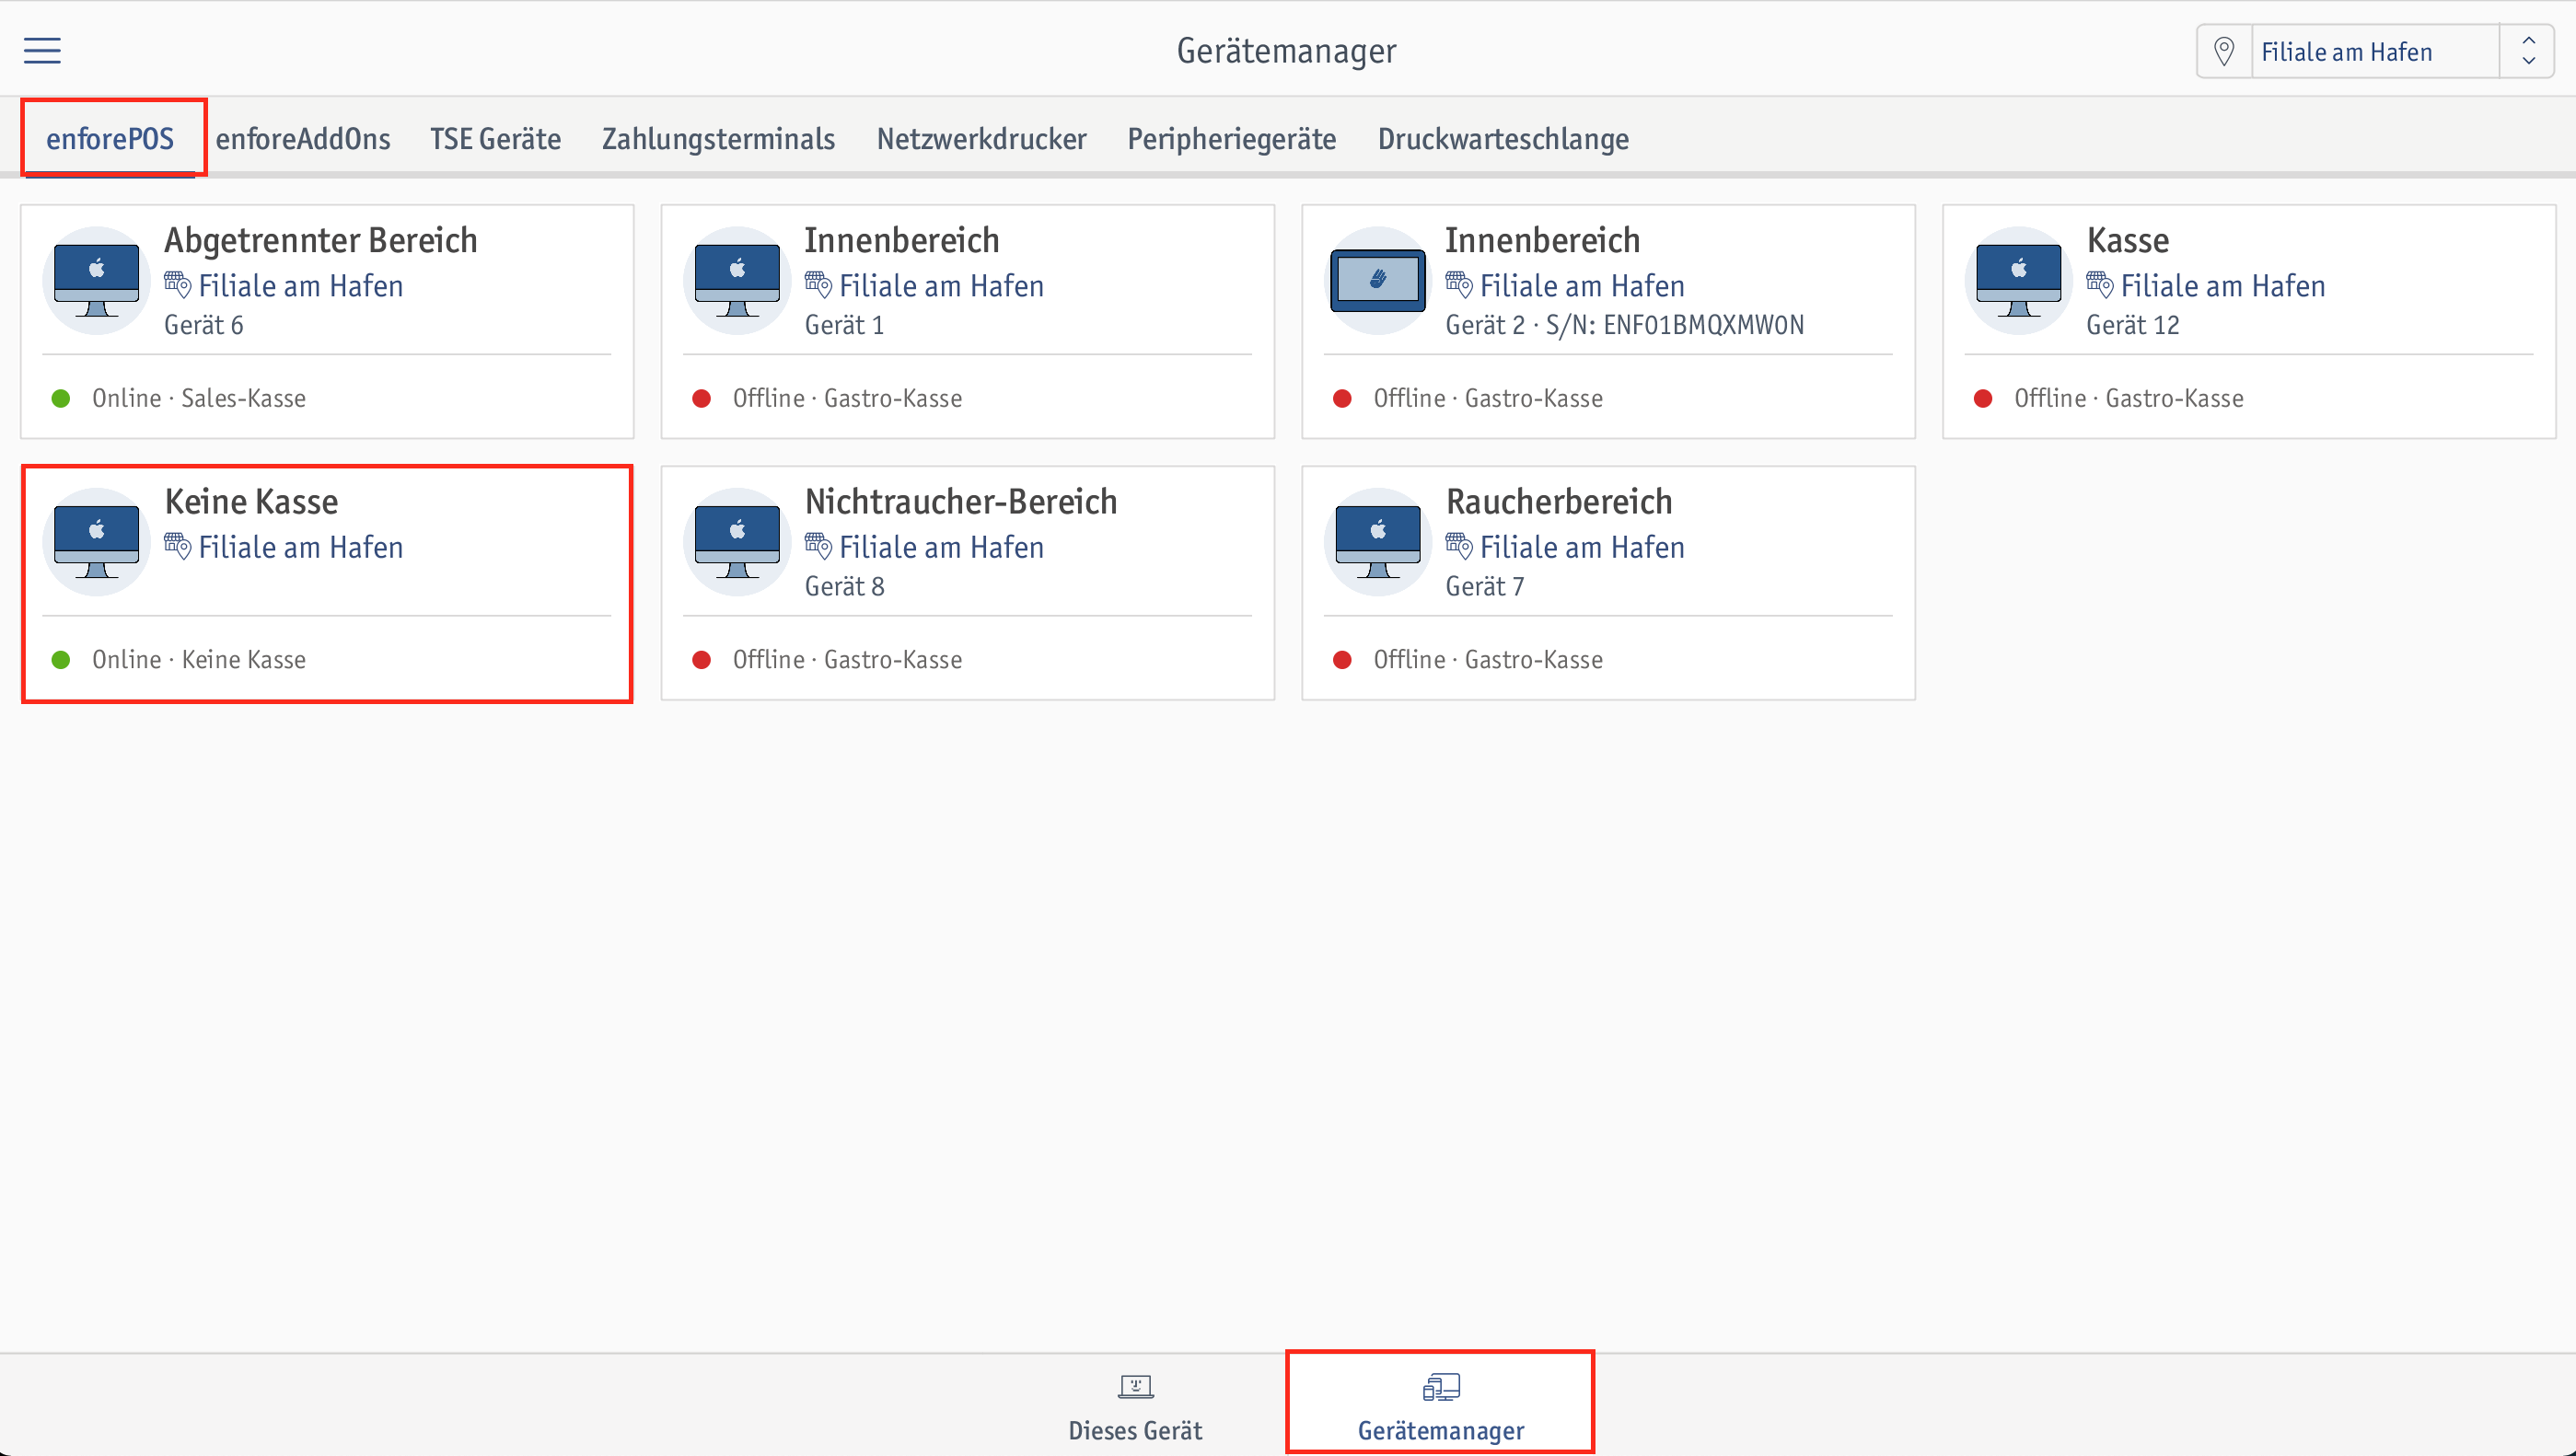The width and height of the screenshot is (2576, 1456).
Task: Click red status dot of Nichtraucher-Bereich
Action: click(702, 660)
